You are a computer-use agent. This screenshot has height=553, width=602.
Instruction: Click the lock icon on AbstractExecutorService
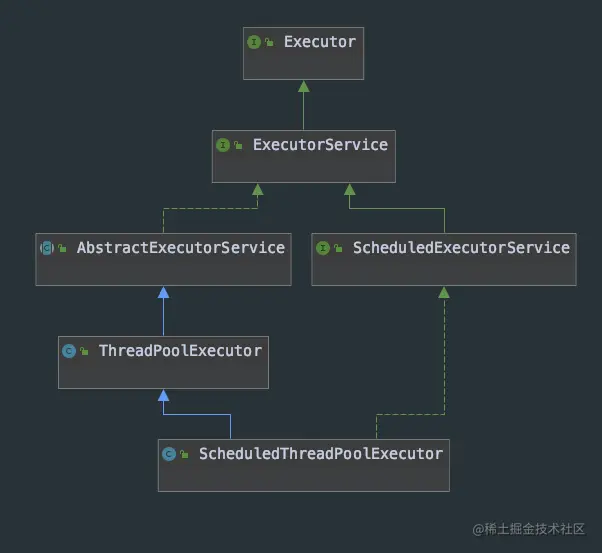click(62, 248)
